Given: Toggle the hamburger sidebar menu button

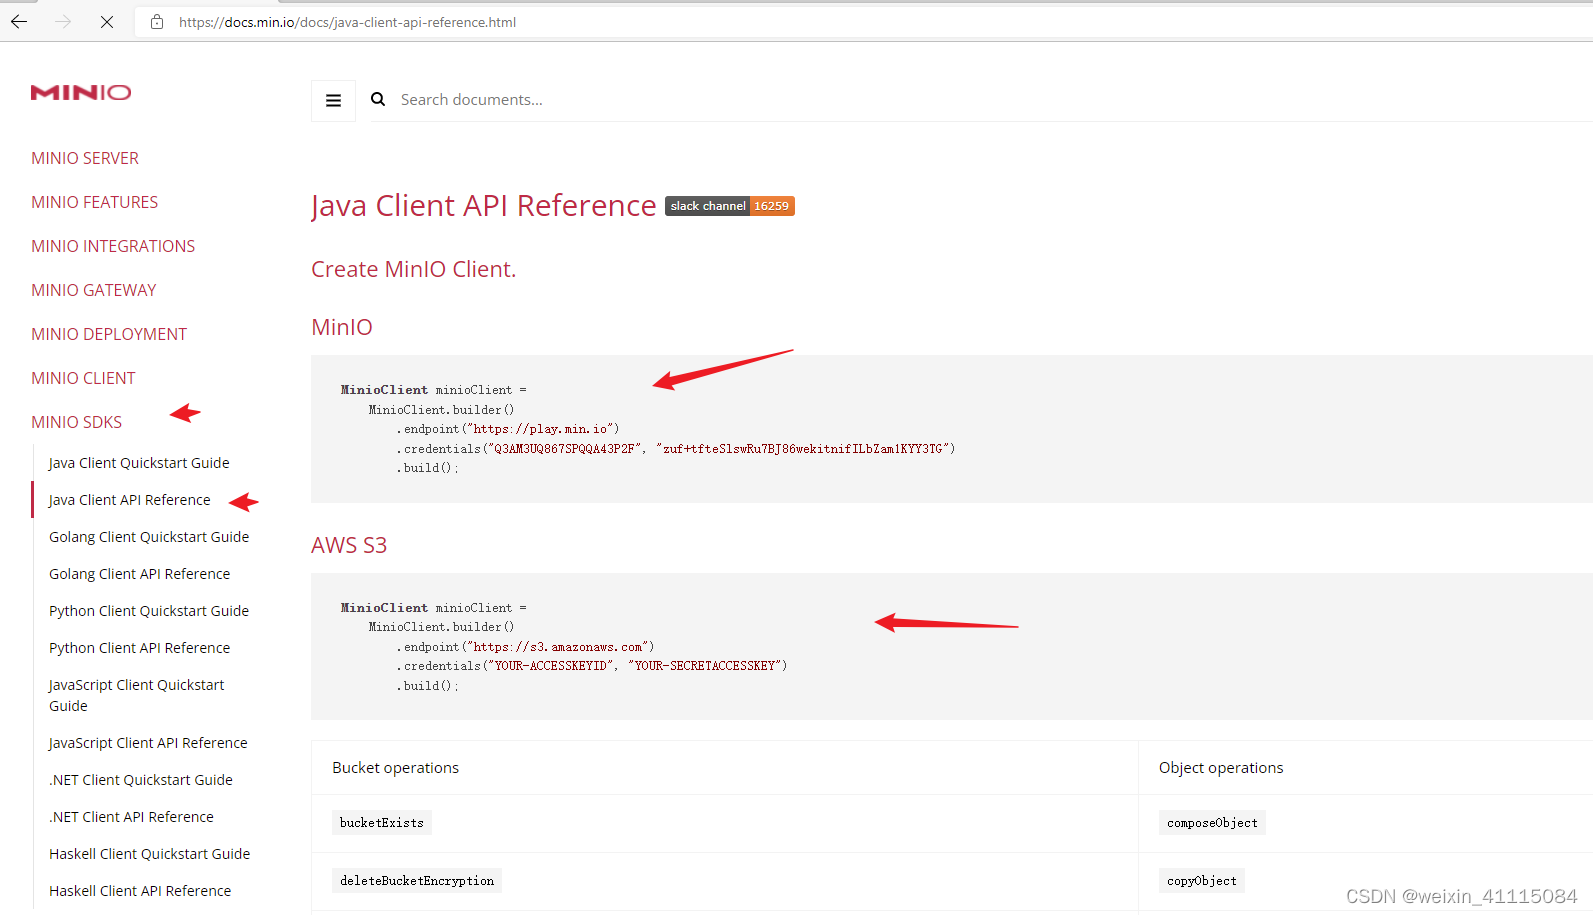Looking at the screenshot, I should (x=333, y=100).
